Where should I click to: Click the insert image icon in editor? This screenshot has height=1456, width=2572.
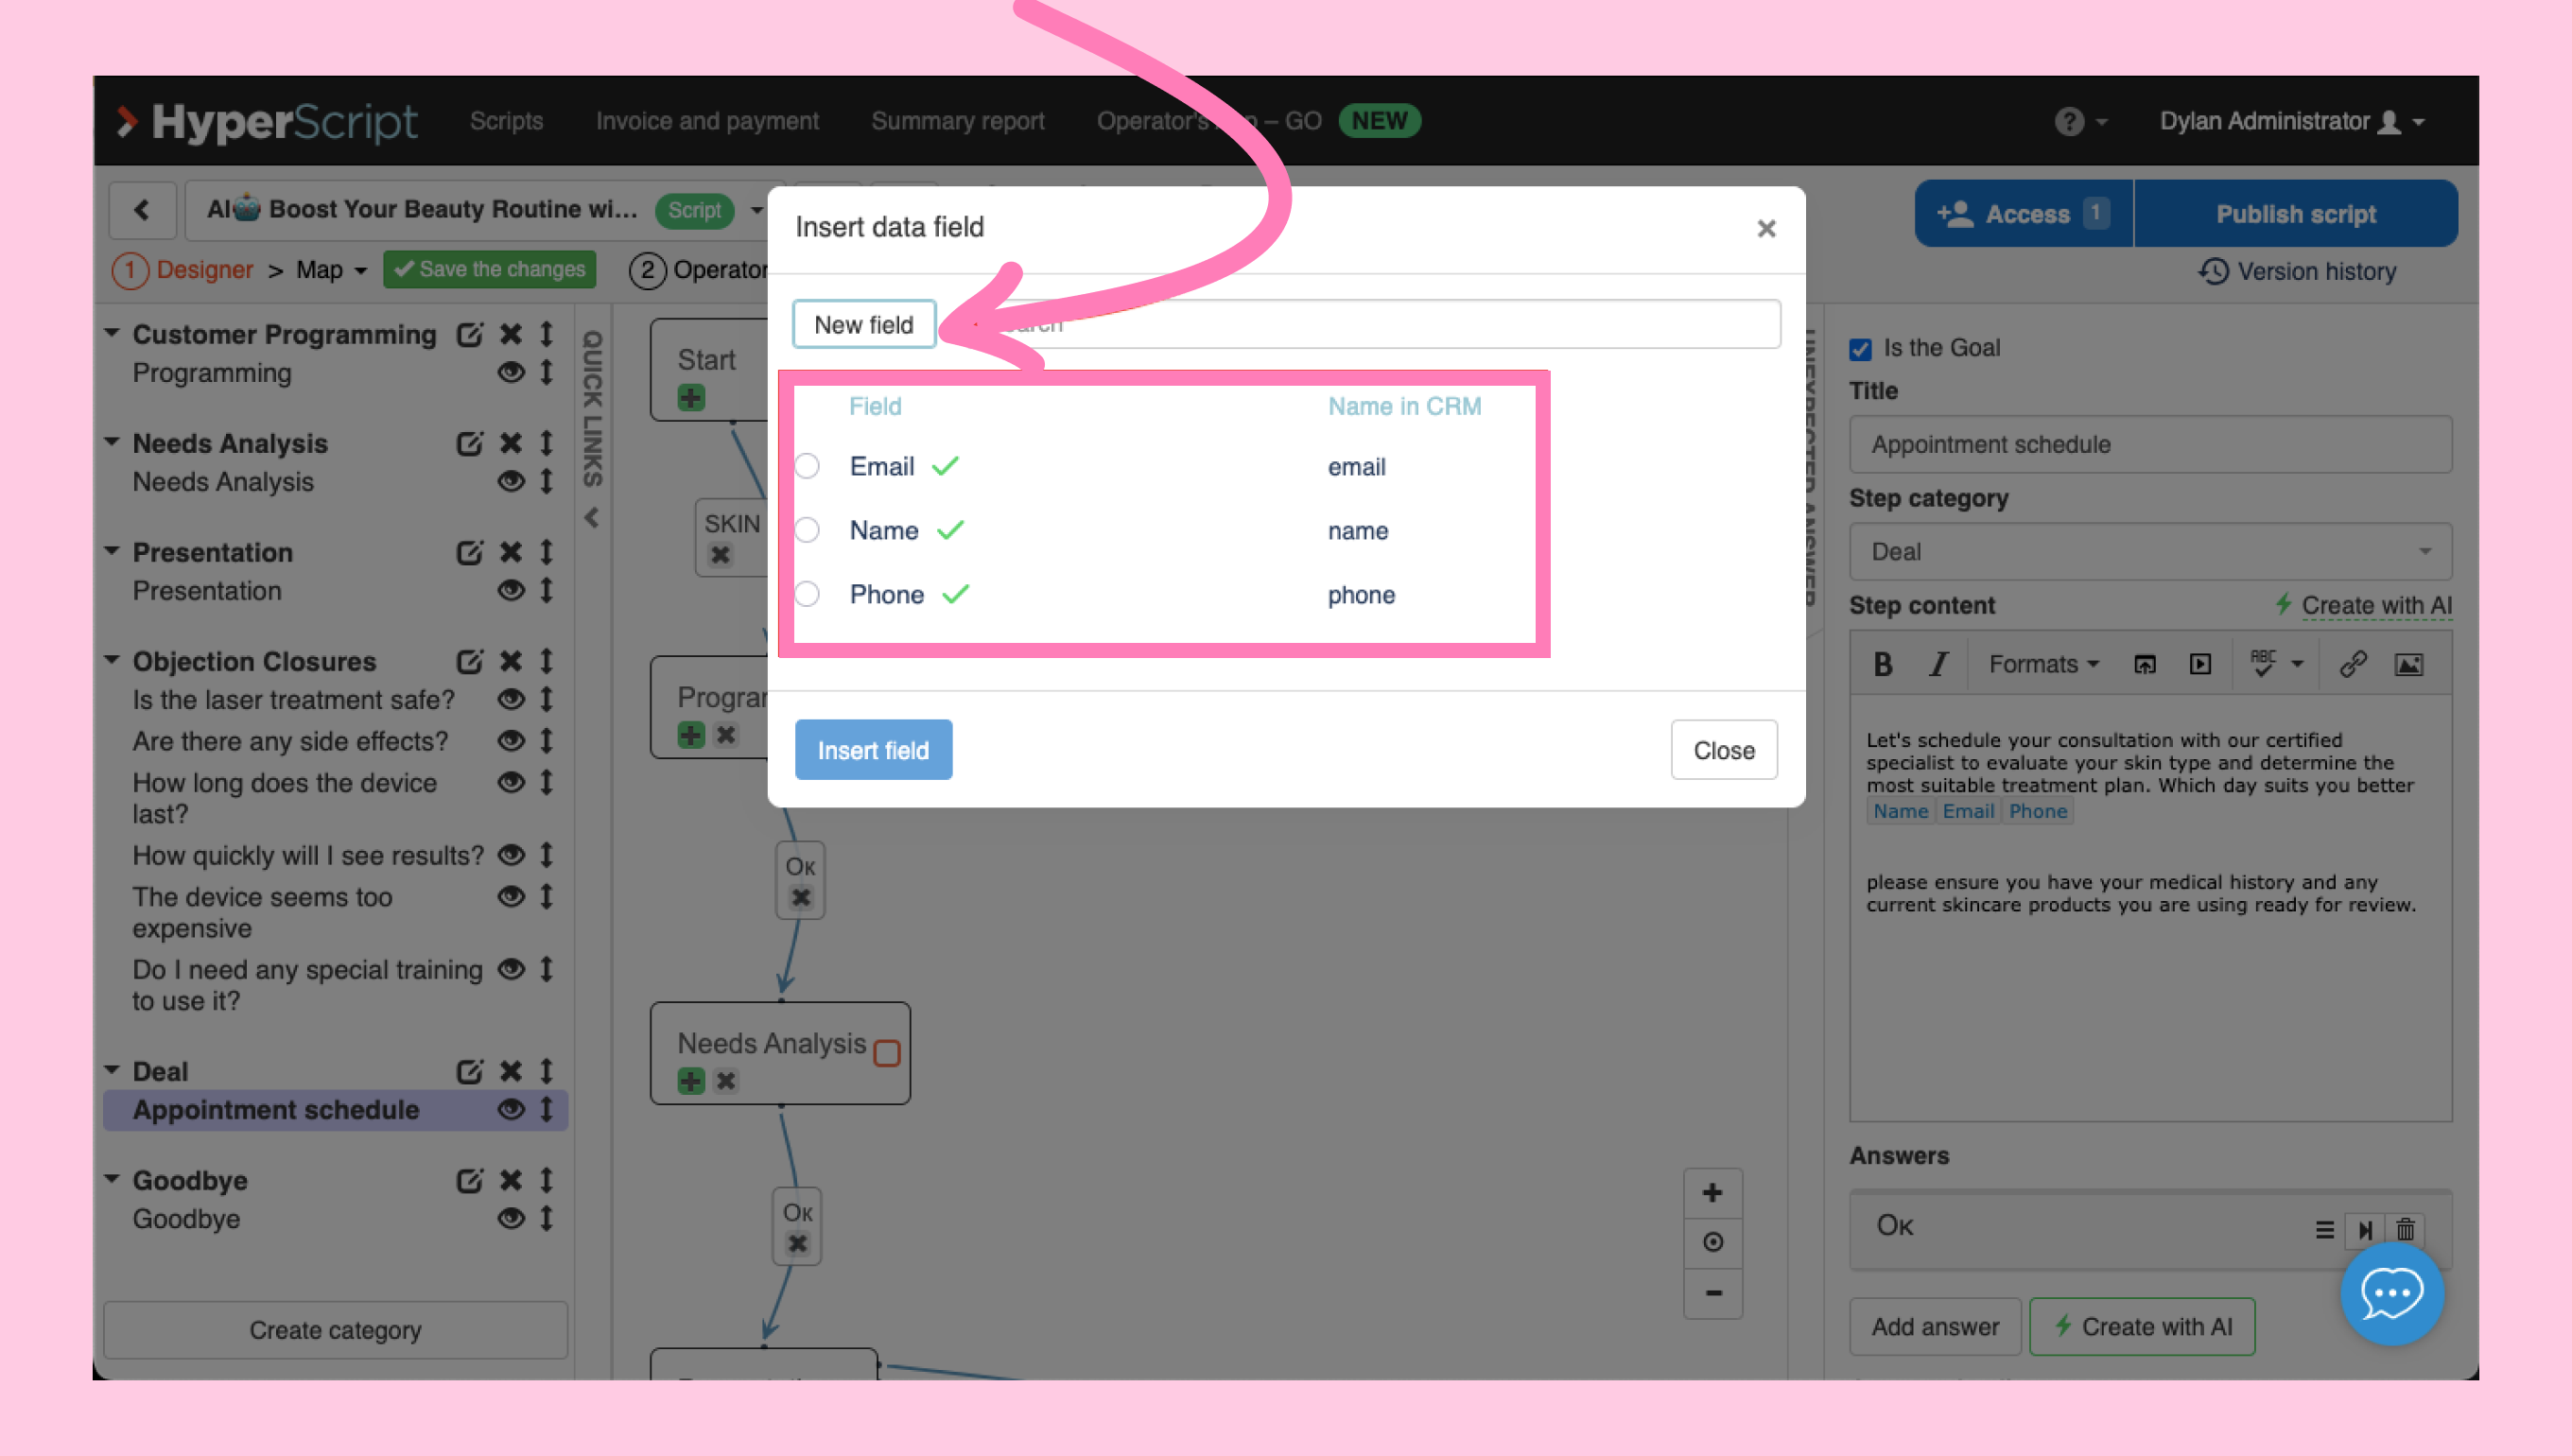tap(2408, 664)
